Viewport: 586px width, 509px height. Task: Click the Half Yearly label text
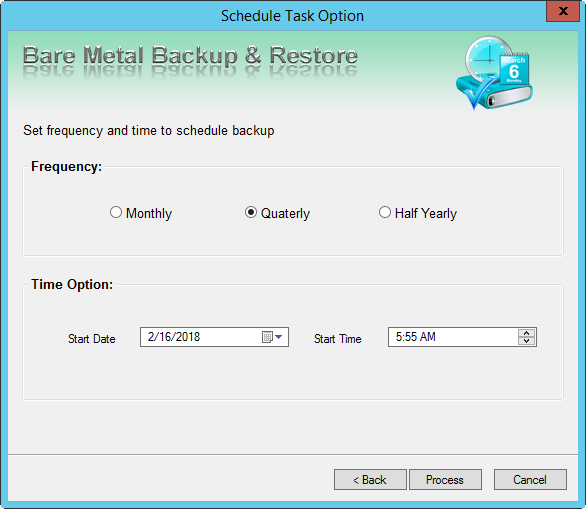426,213
